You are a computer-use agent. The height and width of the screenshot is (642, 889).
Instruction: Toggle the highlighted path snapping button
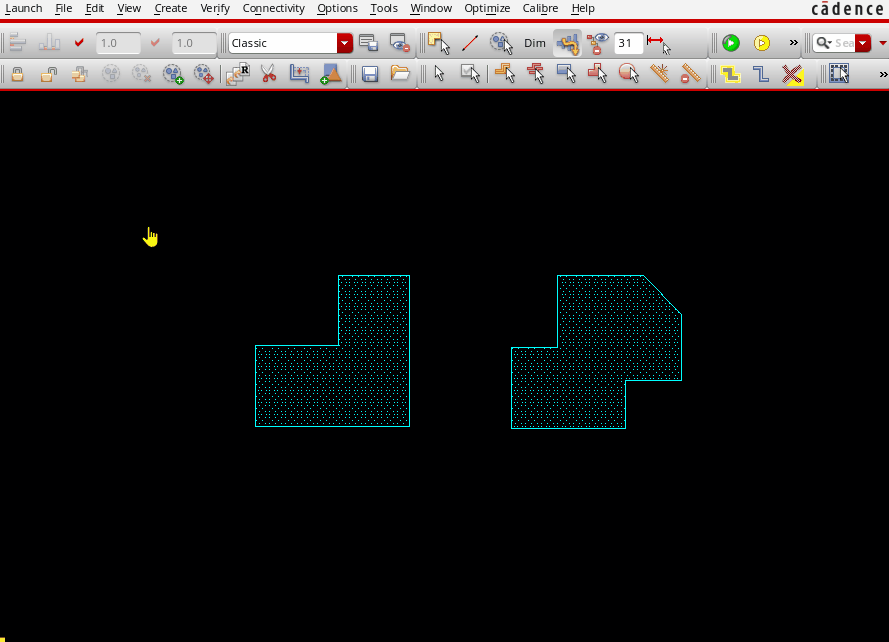pos(567,43)
